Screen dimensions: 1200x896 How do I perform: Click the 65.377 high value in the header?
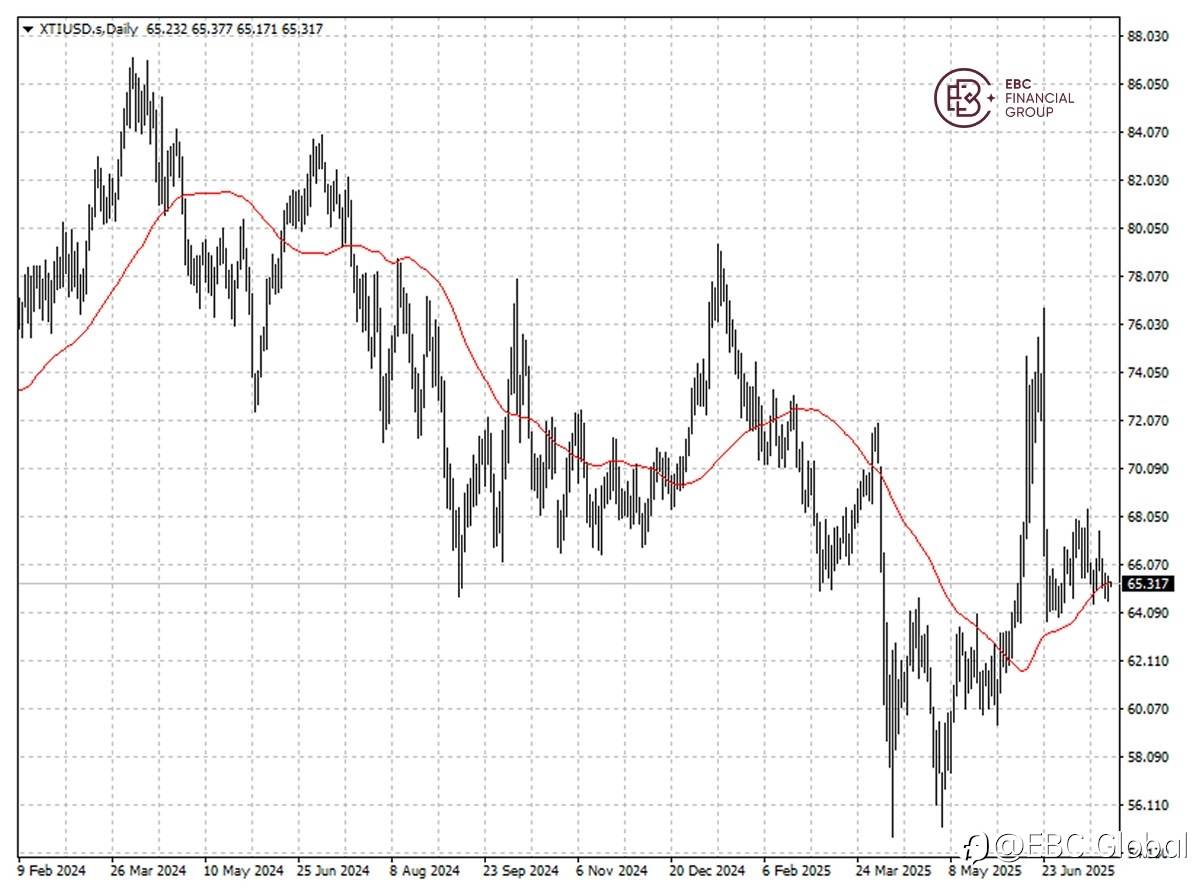210,30
